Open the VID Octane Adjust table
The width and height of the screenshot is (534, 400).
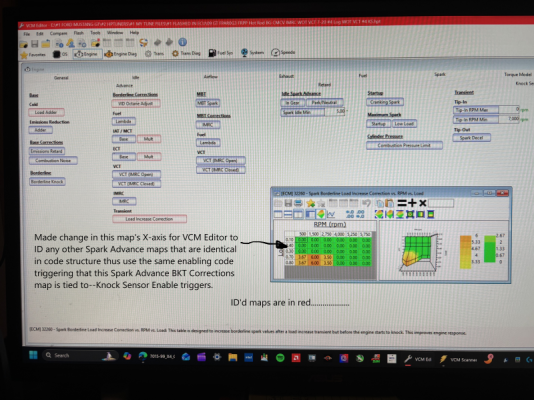(136, 103)
